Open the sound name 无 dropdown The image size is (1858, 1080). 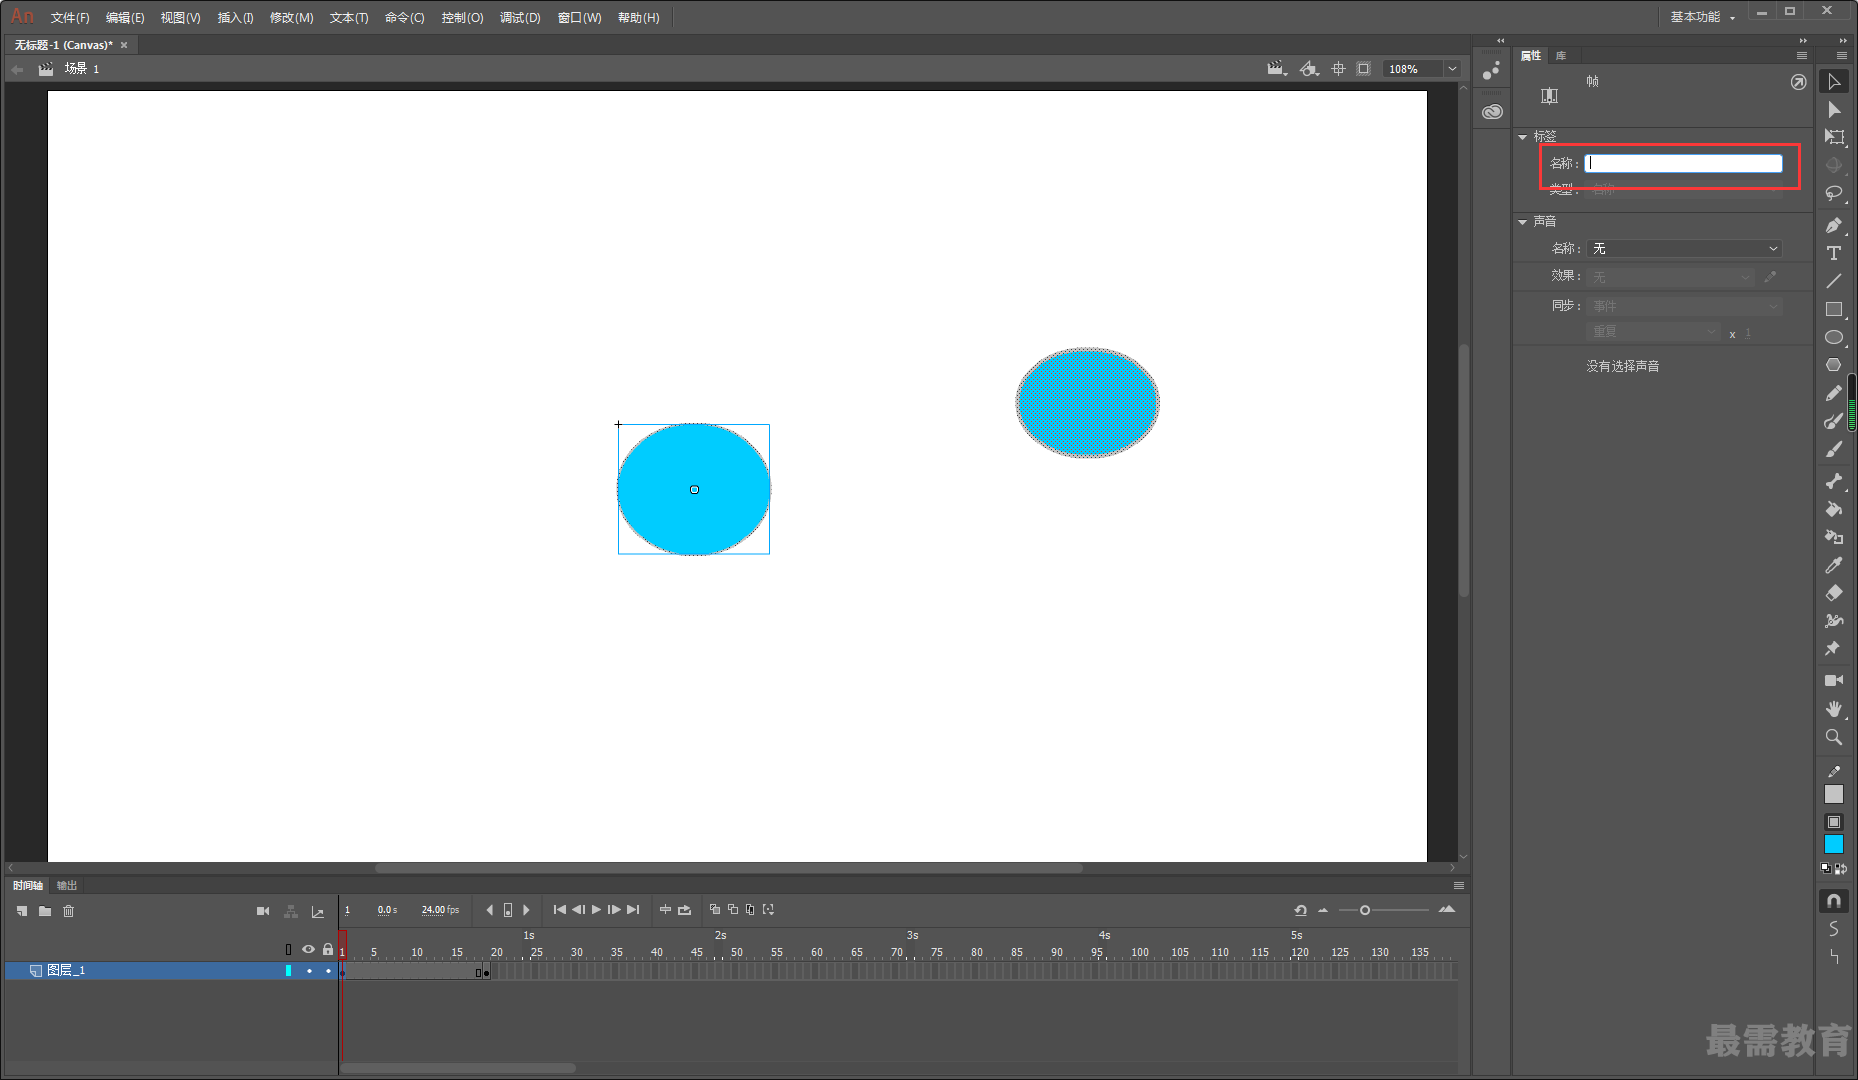tap(1685, 249)
